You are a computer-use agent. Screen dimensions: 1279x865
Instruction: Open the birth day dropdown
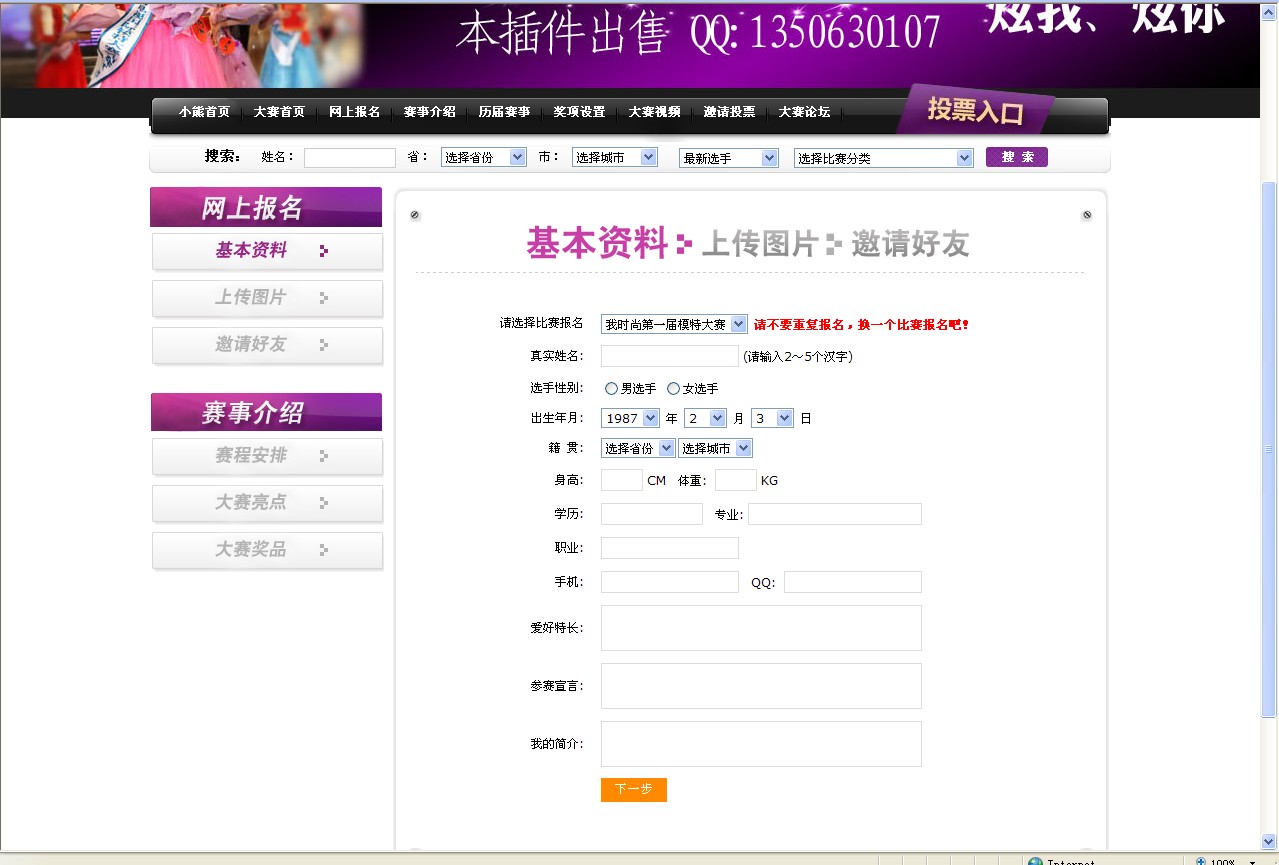[772, 418]
